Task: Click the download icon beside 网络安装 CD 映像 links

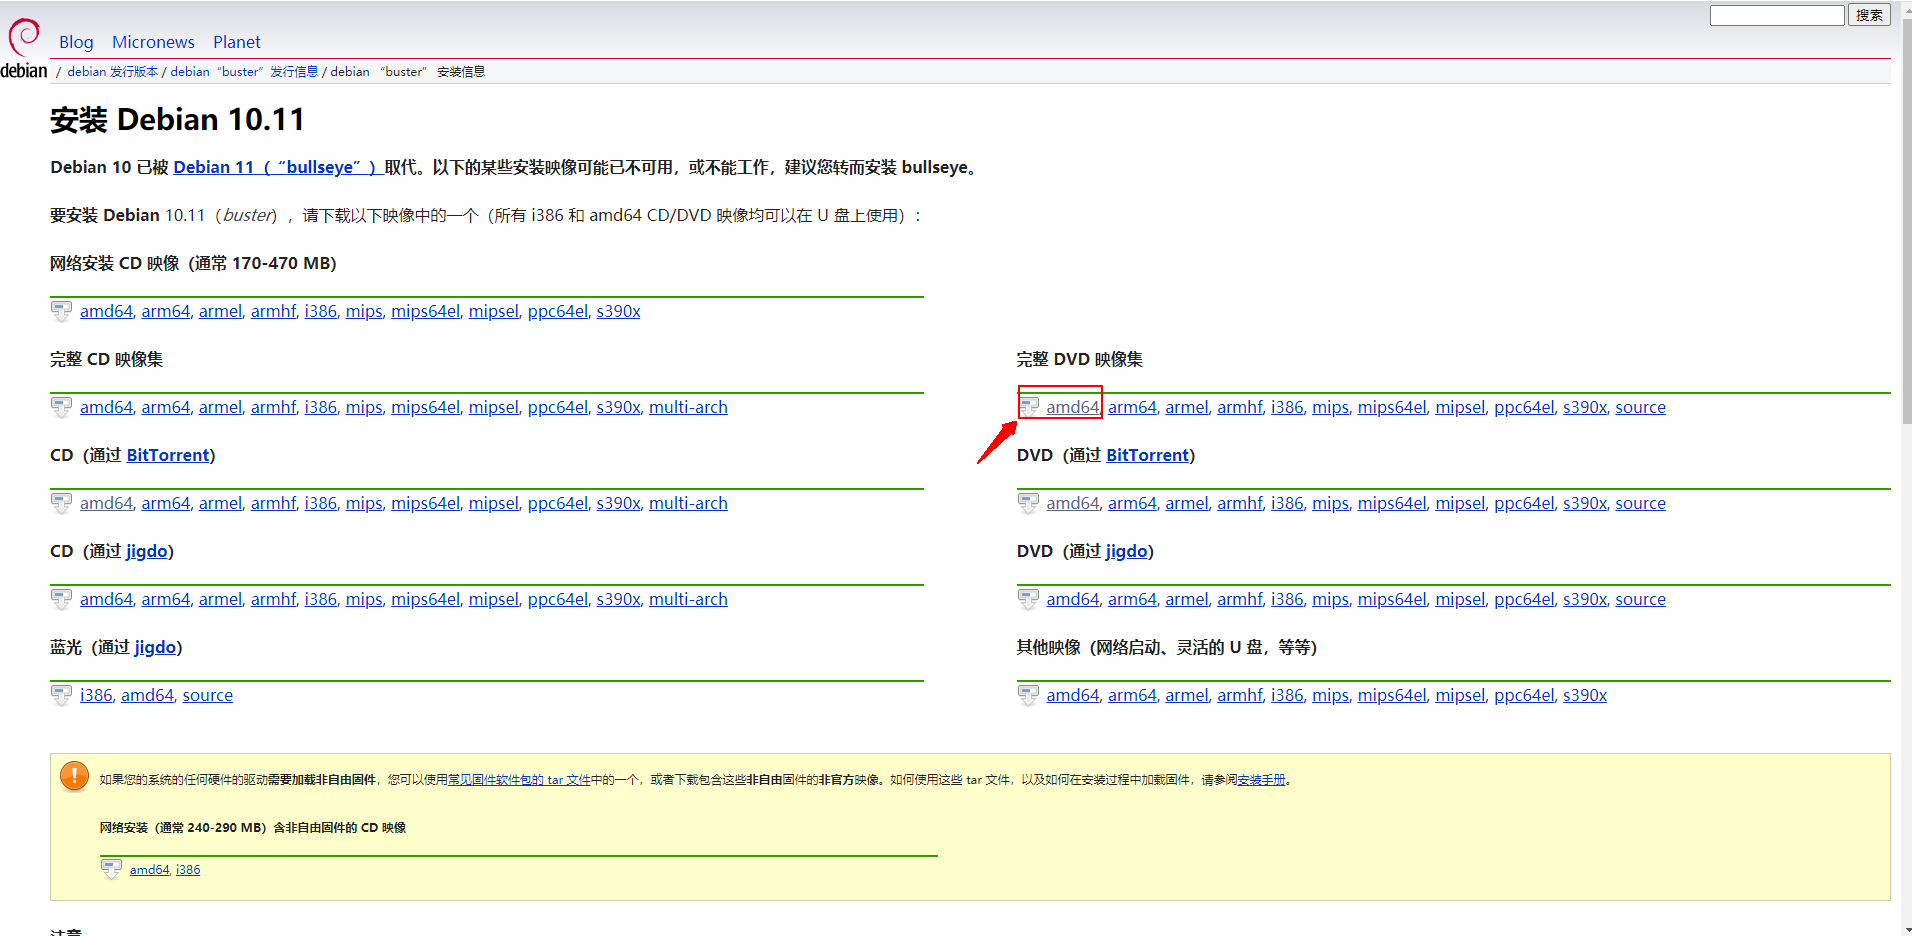Action: pyautogui.click(x=61, y=311)
